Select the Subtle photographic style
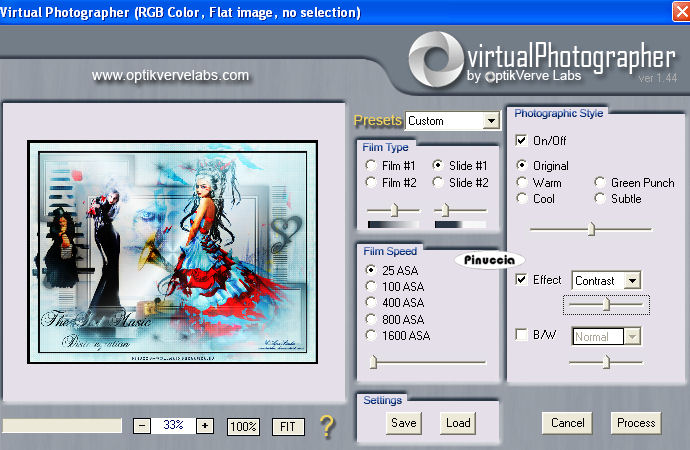Screen dimensions: 690x450 [x=599, y=198]
